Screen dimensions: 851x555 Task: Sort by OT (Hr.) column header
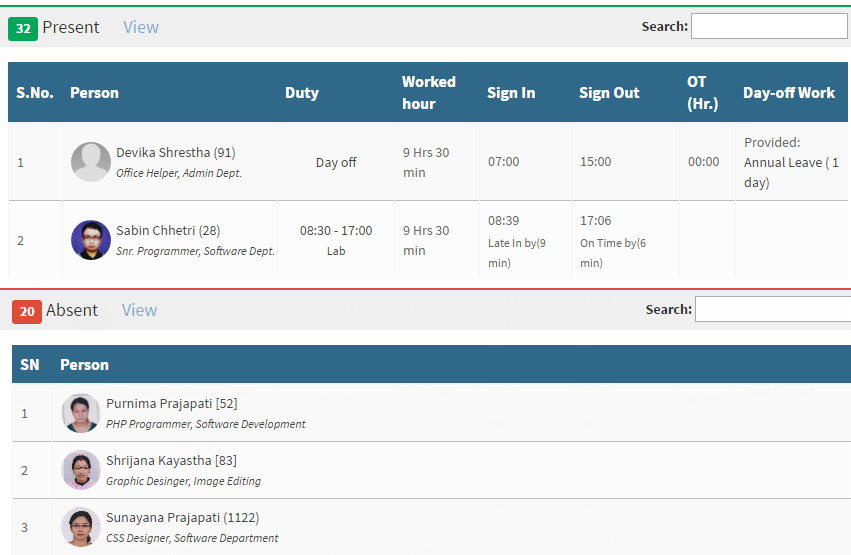click(703, 93)
